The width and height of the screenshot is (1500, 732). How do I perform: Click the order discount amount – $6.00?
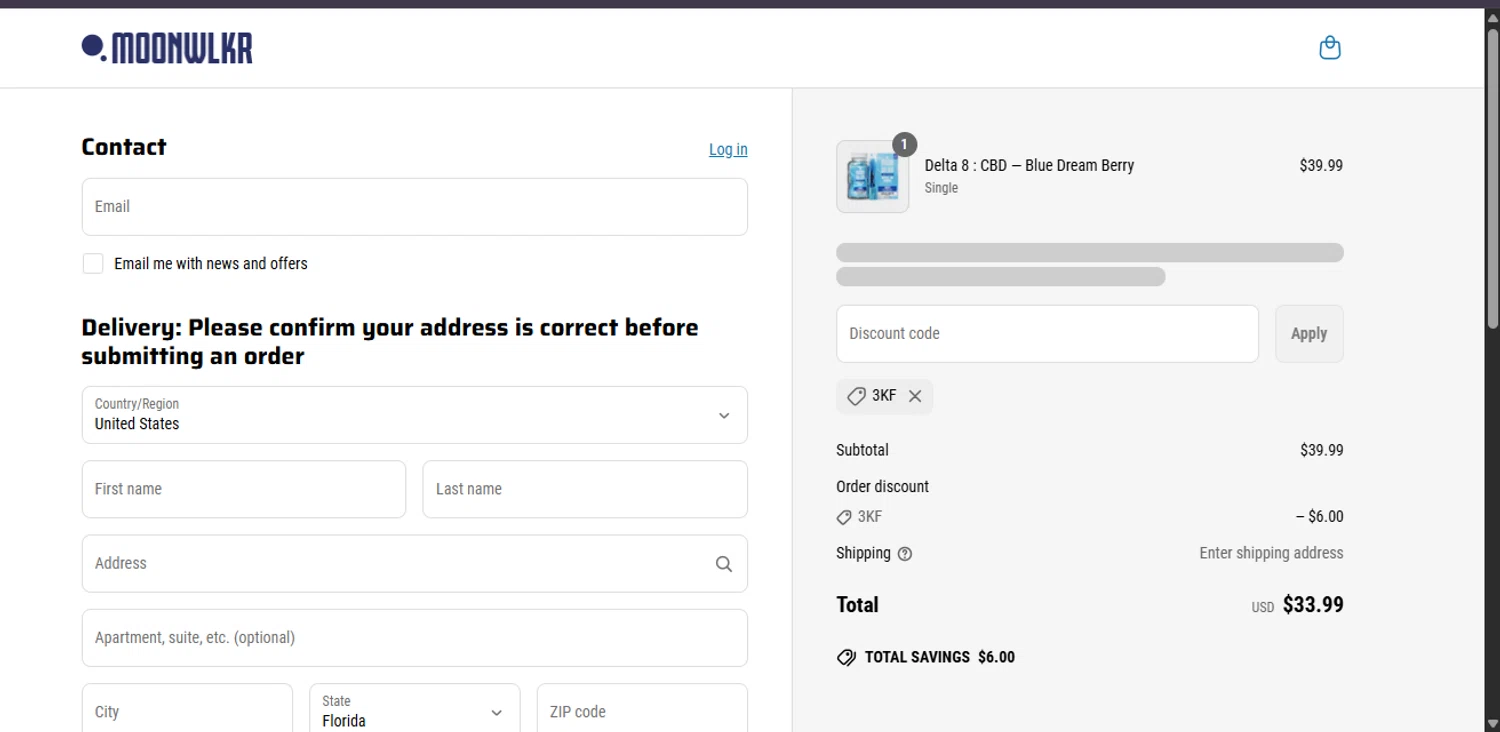pos(1320,517)
